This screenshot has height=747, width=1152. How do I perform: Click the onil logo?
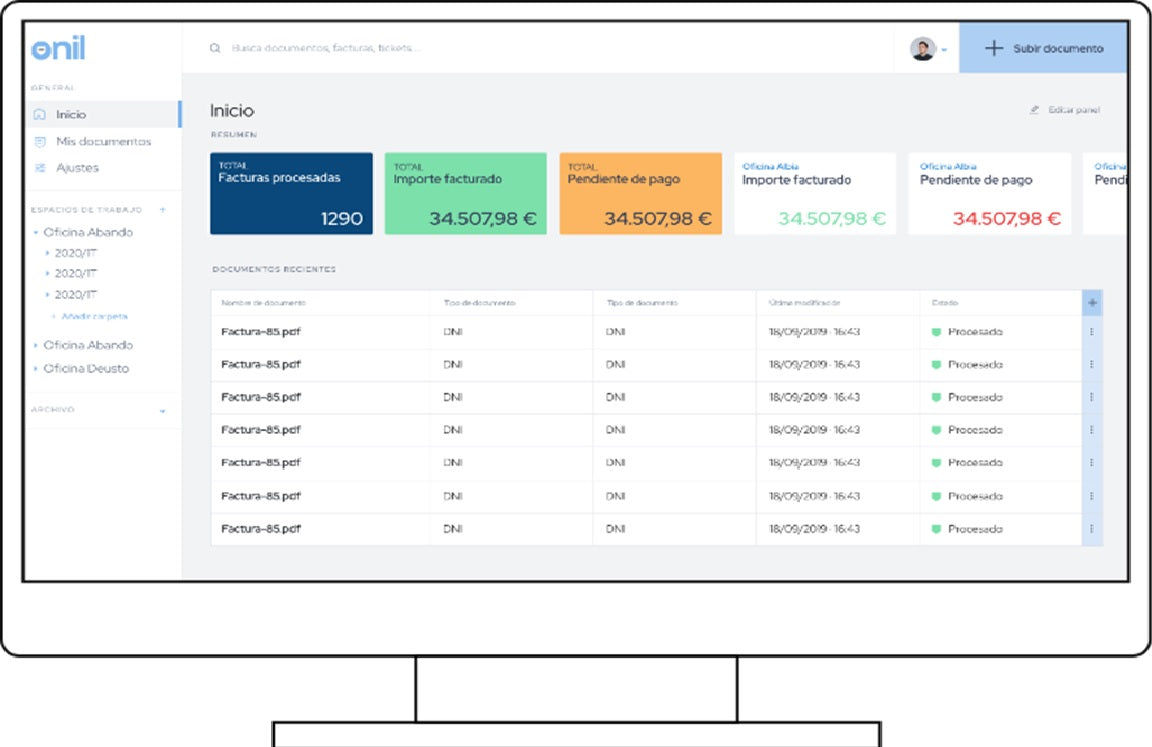tap(59, 49)
